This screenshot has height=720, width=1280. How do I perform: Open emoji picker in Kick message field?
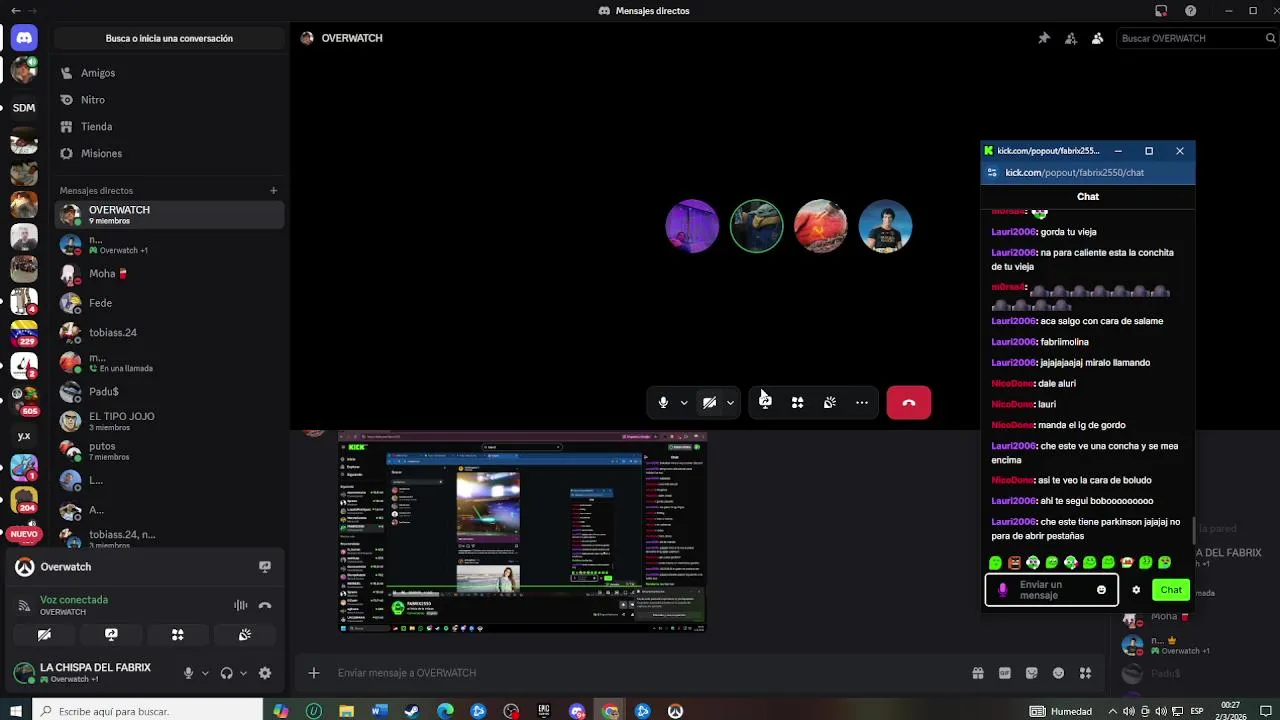1101,590
